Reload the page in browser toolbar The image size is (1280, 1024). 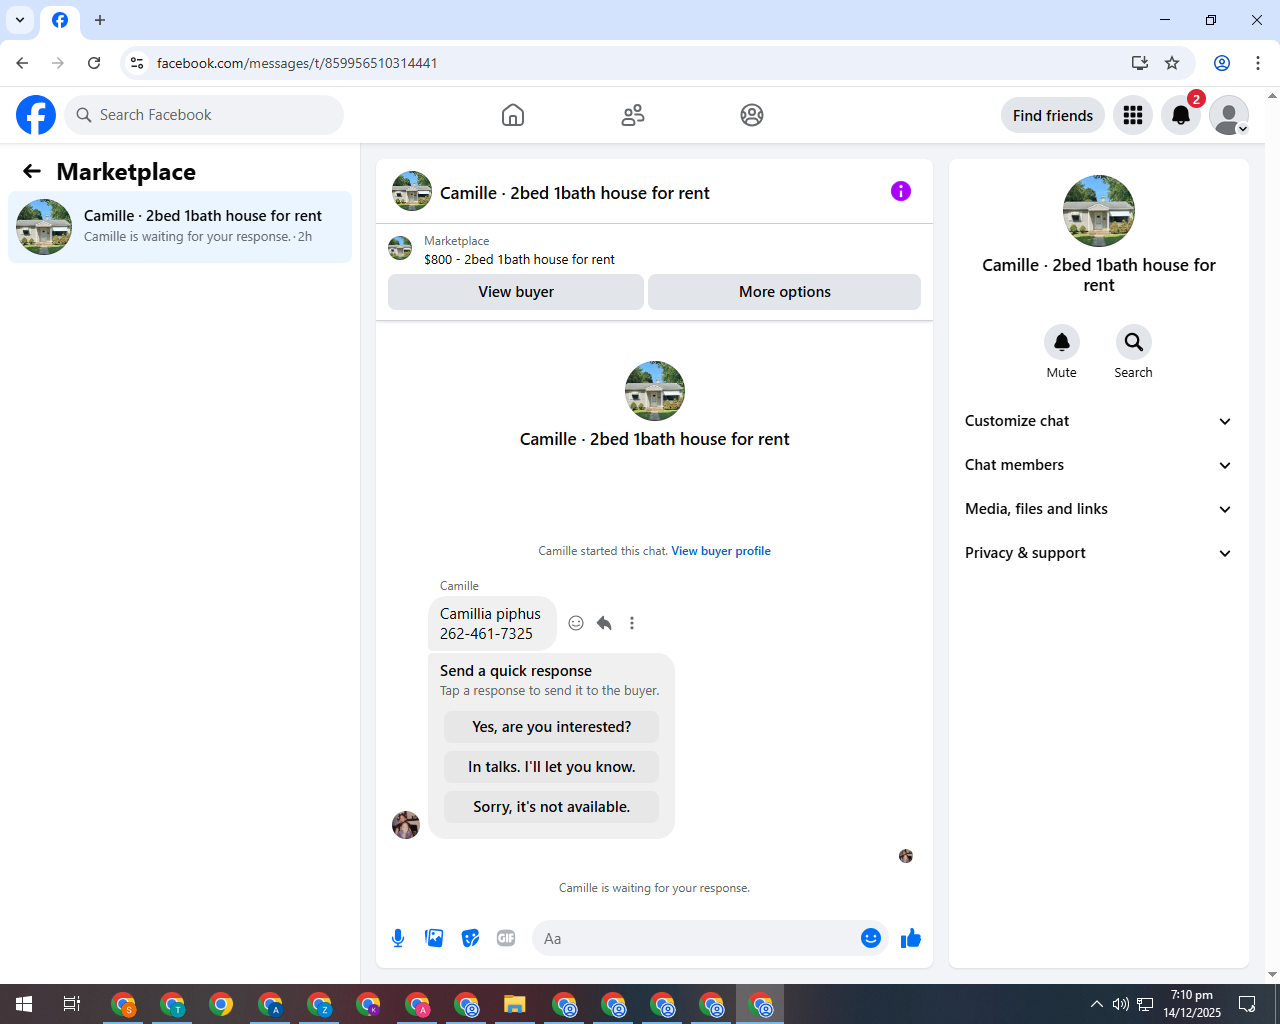(x=94, y=63)
